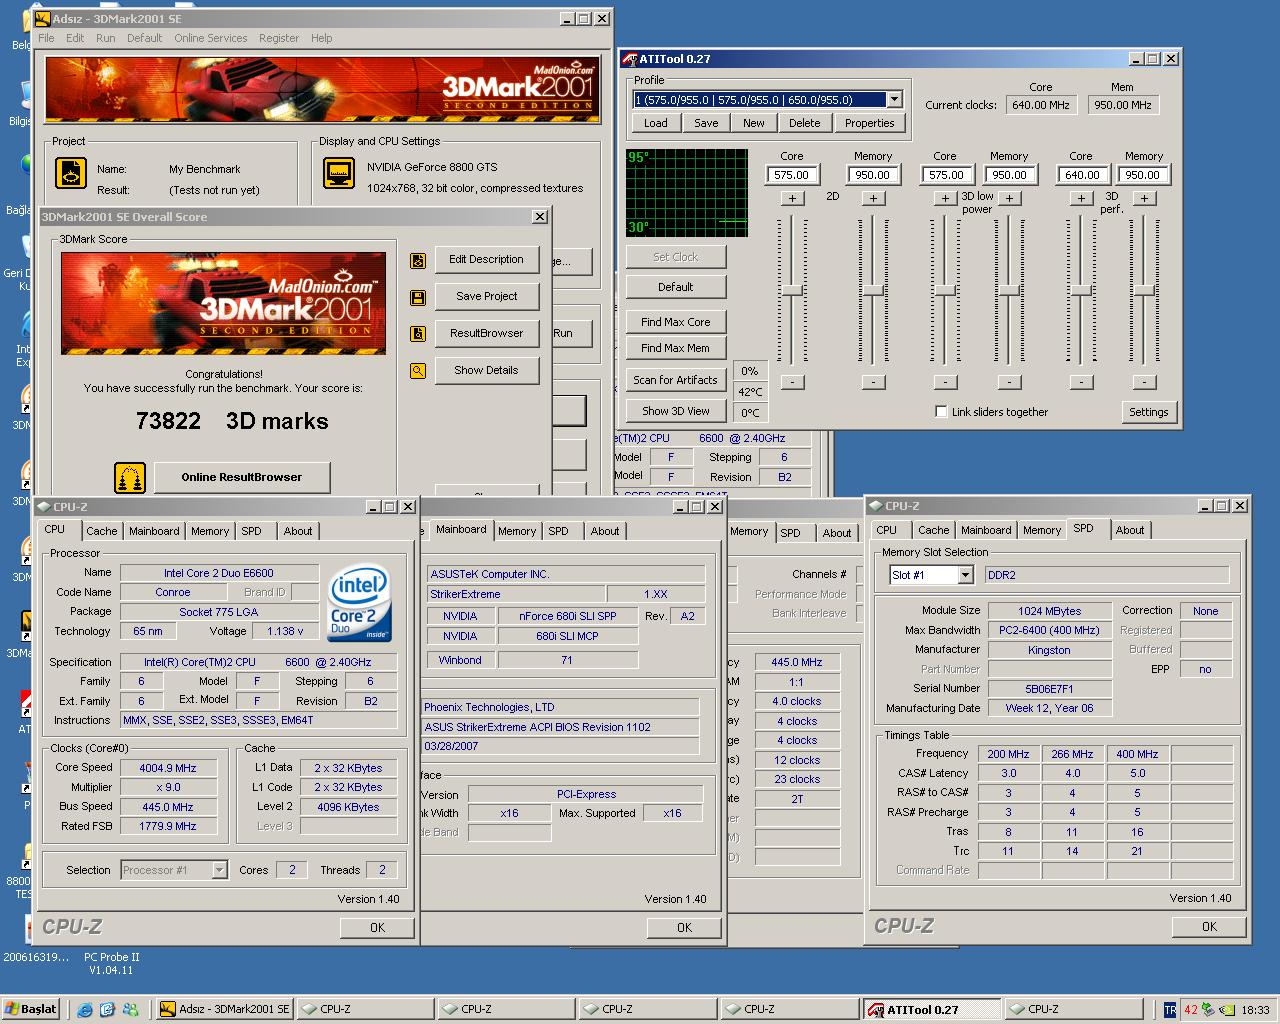Decrease the 2D Core clock with minus button
Screen dimensions: 1280x1024
coord(792,382)
